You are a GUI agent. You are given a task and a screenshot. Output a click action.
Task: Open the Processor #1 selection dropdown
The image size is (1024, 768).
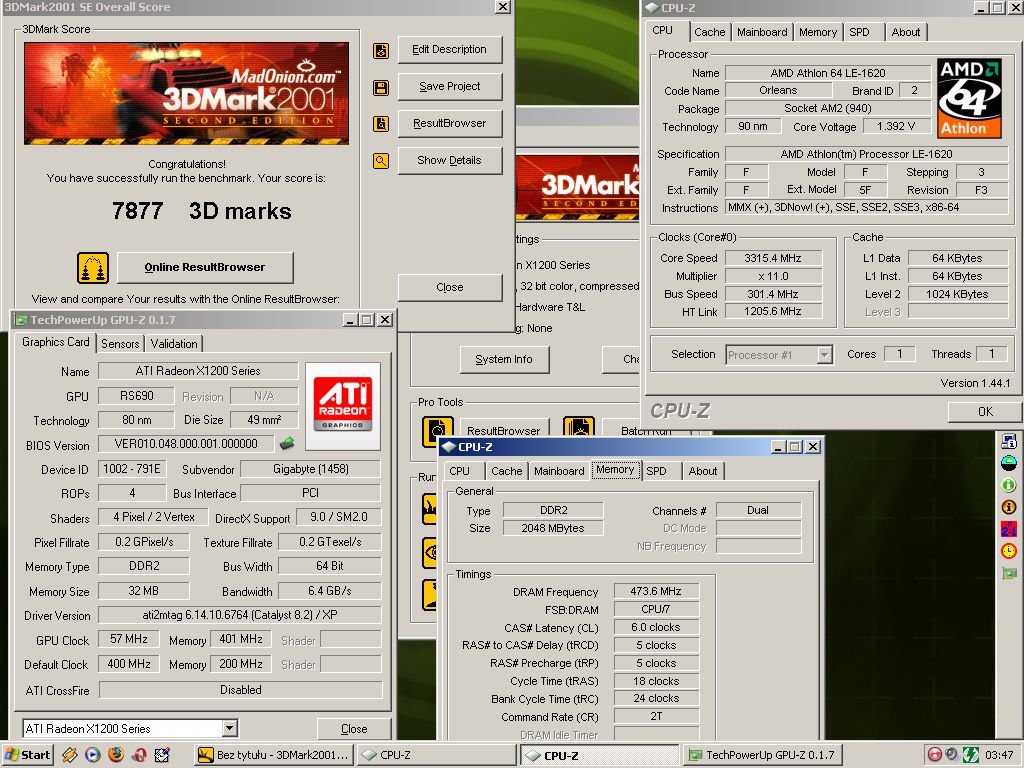click(825, 355)
